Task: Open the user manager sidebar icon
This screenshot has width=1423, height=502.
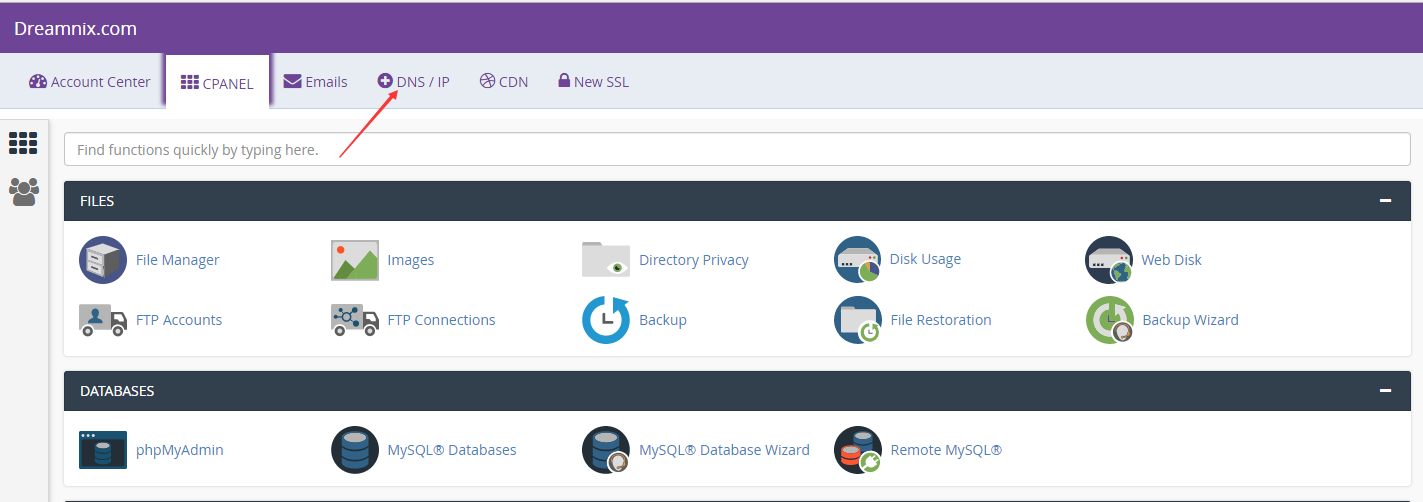Action: 23,191
